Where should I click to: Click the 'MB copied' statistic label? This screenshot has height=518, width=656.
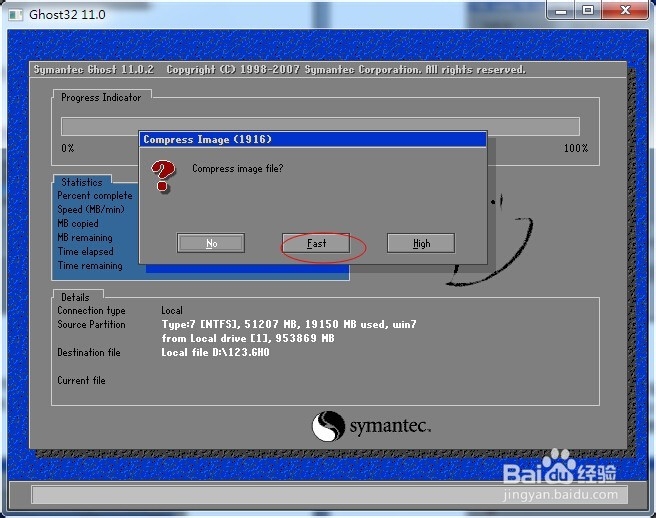78,223
